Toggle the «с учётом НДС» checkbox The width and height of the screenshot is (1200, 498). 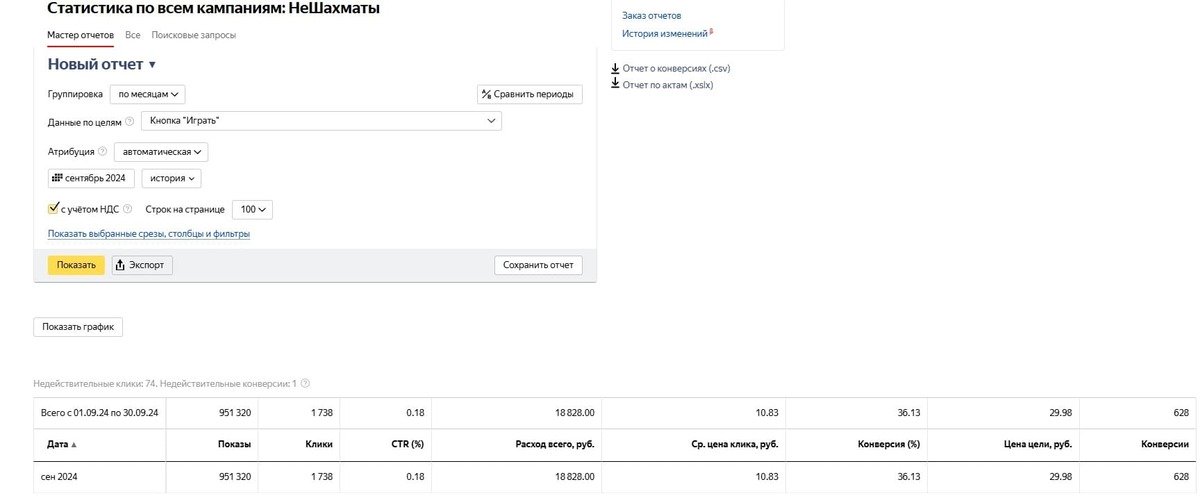[x=54, y=209]
